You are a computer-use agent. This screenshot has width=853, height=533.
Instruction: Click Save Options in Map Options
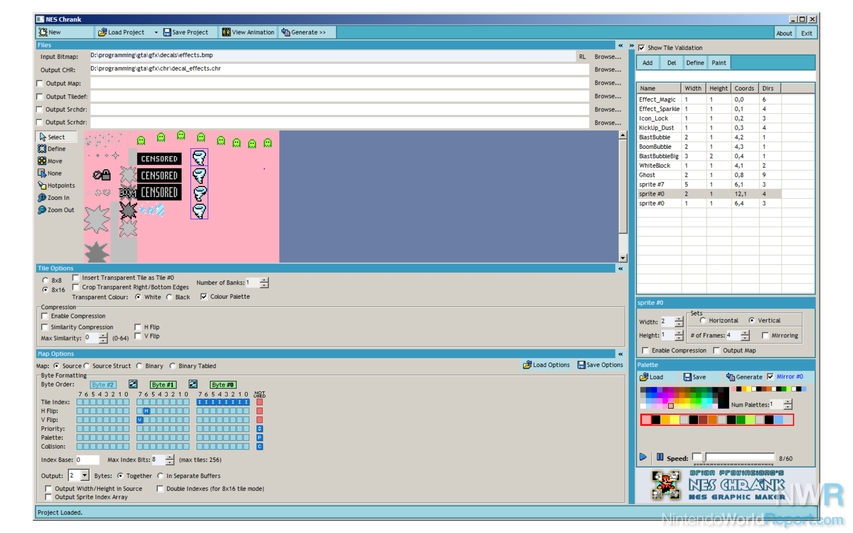coord(600,365)
